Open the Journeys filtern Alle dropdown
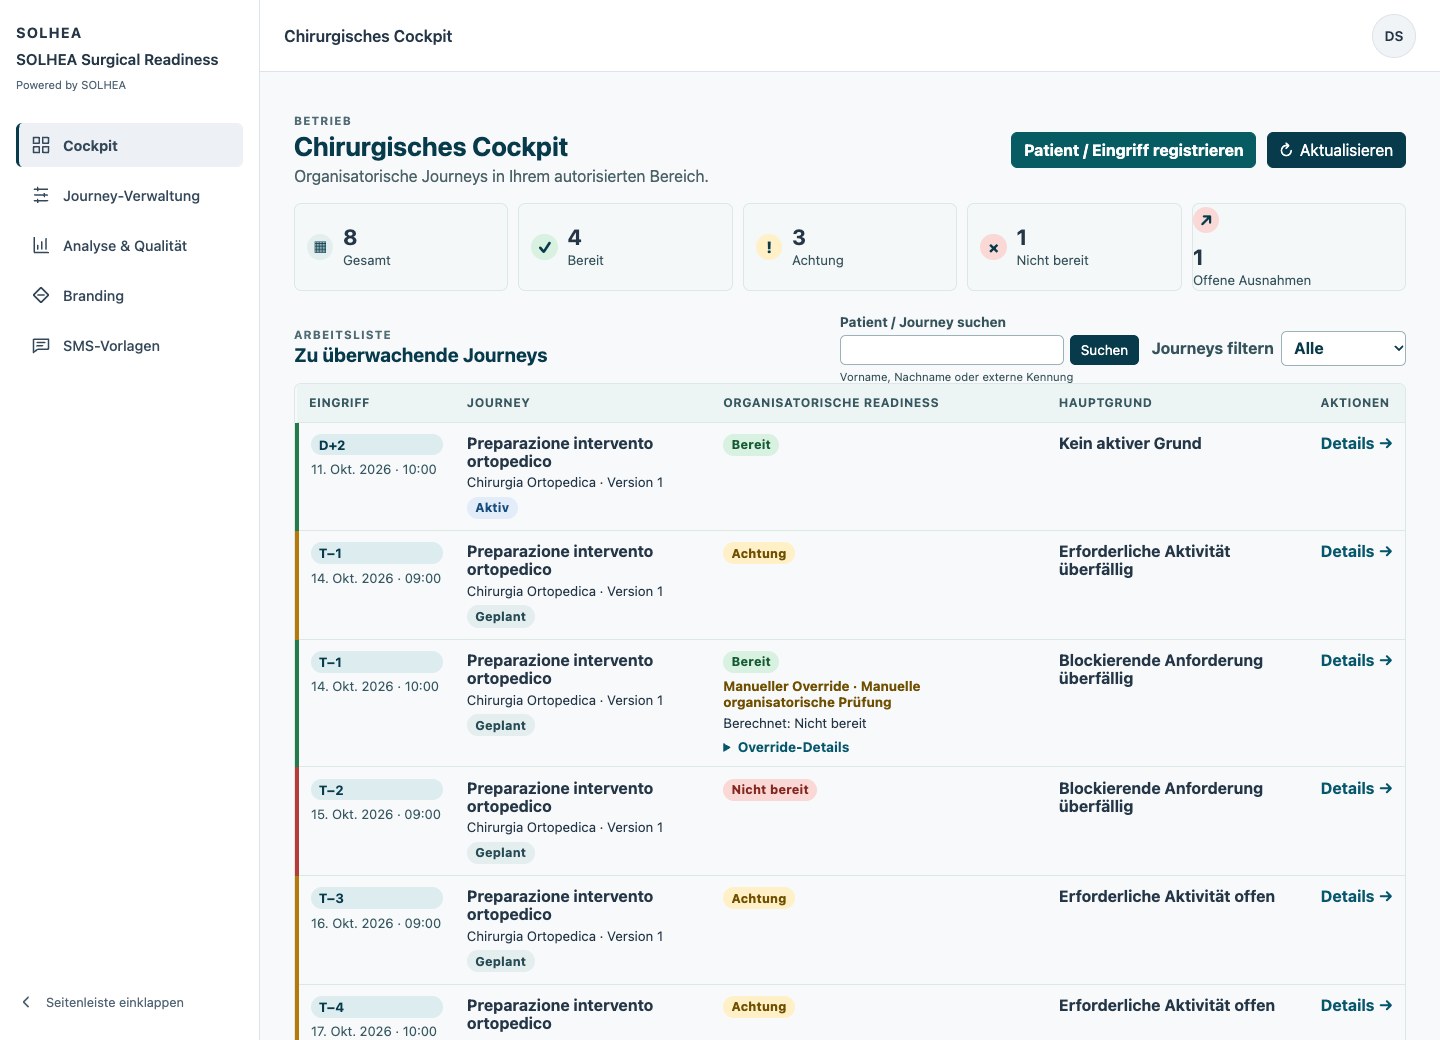The image size is (1440, 1040). [x=1343, y=348]
